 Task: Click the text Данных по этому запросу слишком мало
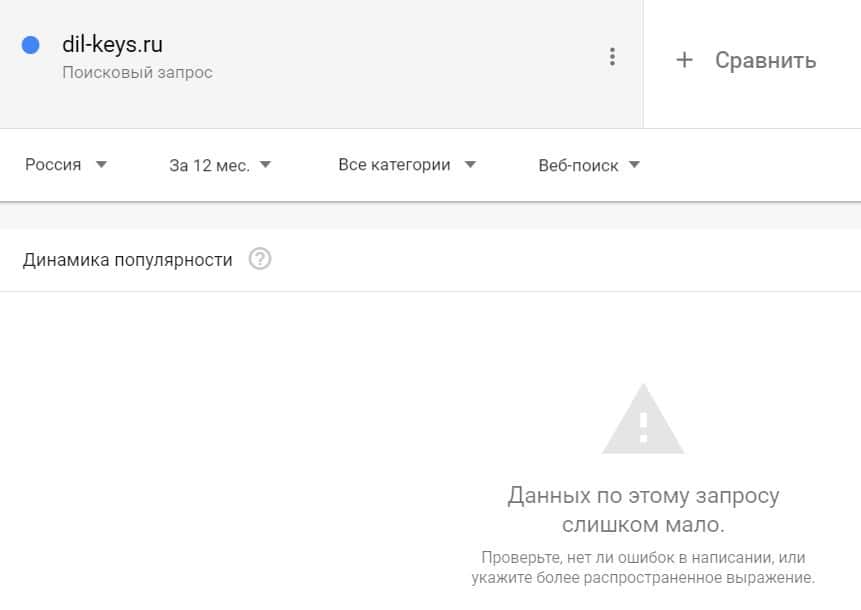coord(643,510)
